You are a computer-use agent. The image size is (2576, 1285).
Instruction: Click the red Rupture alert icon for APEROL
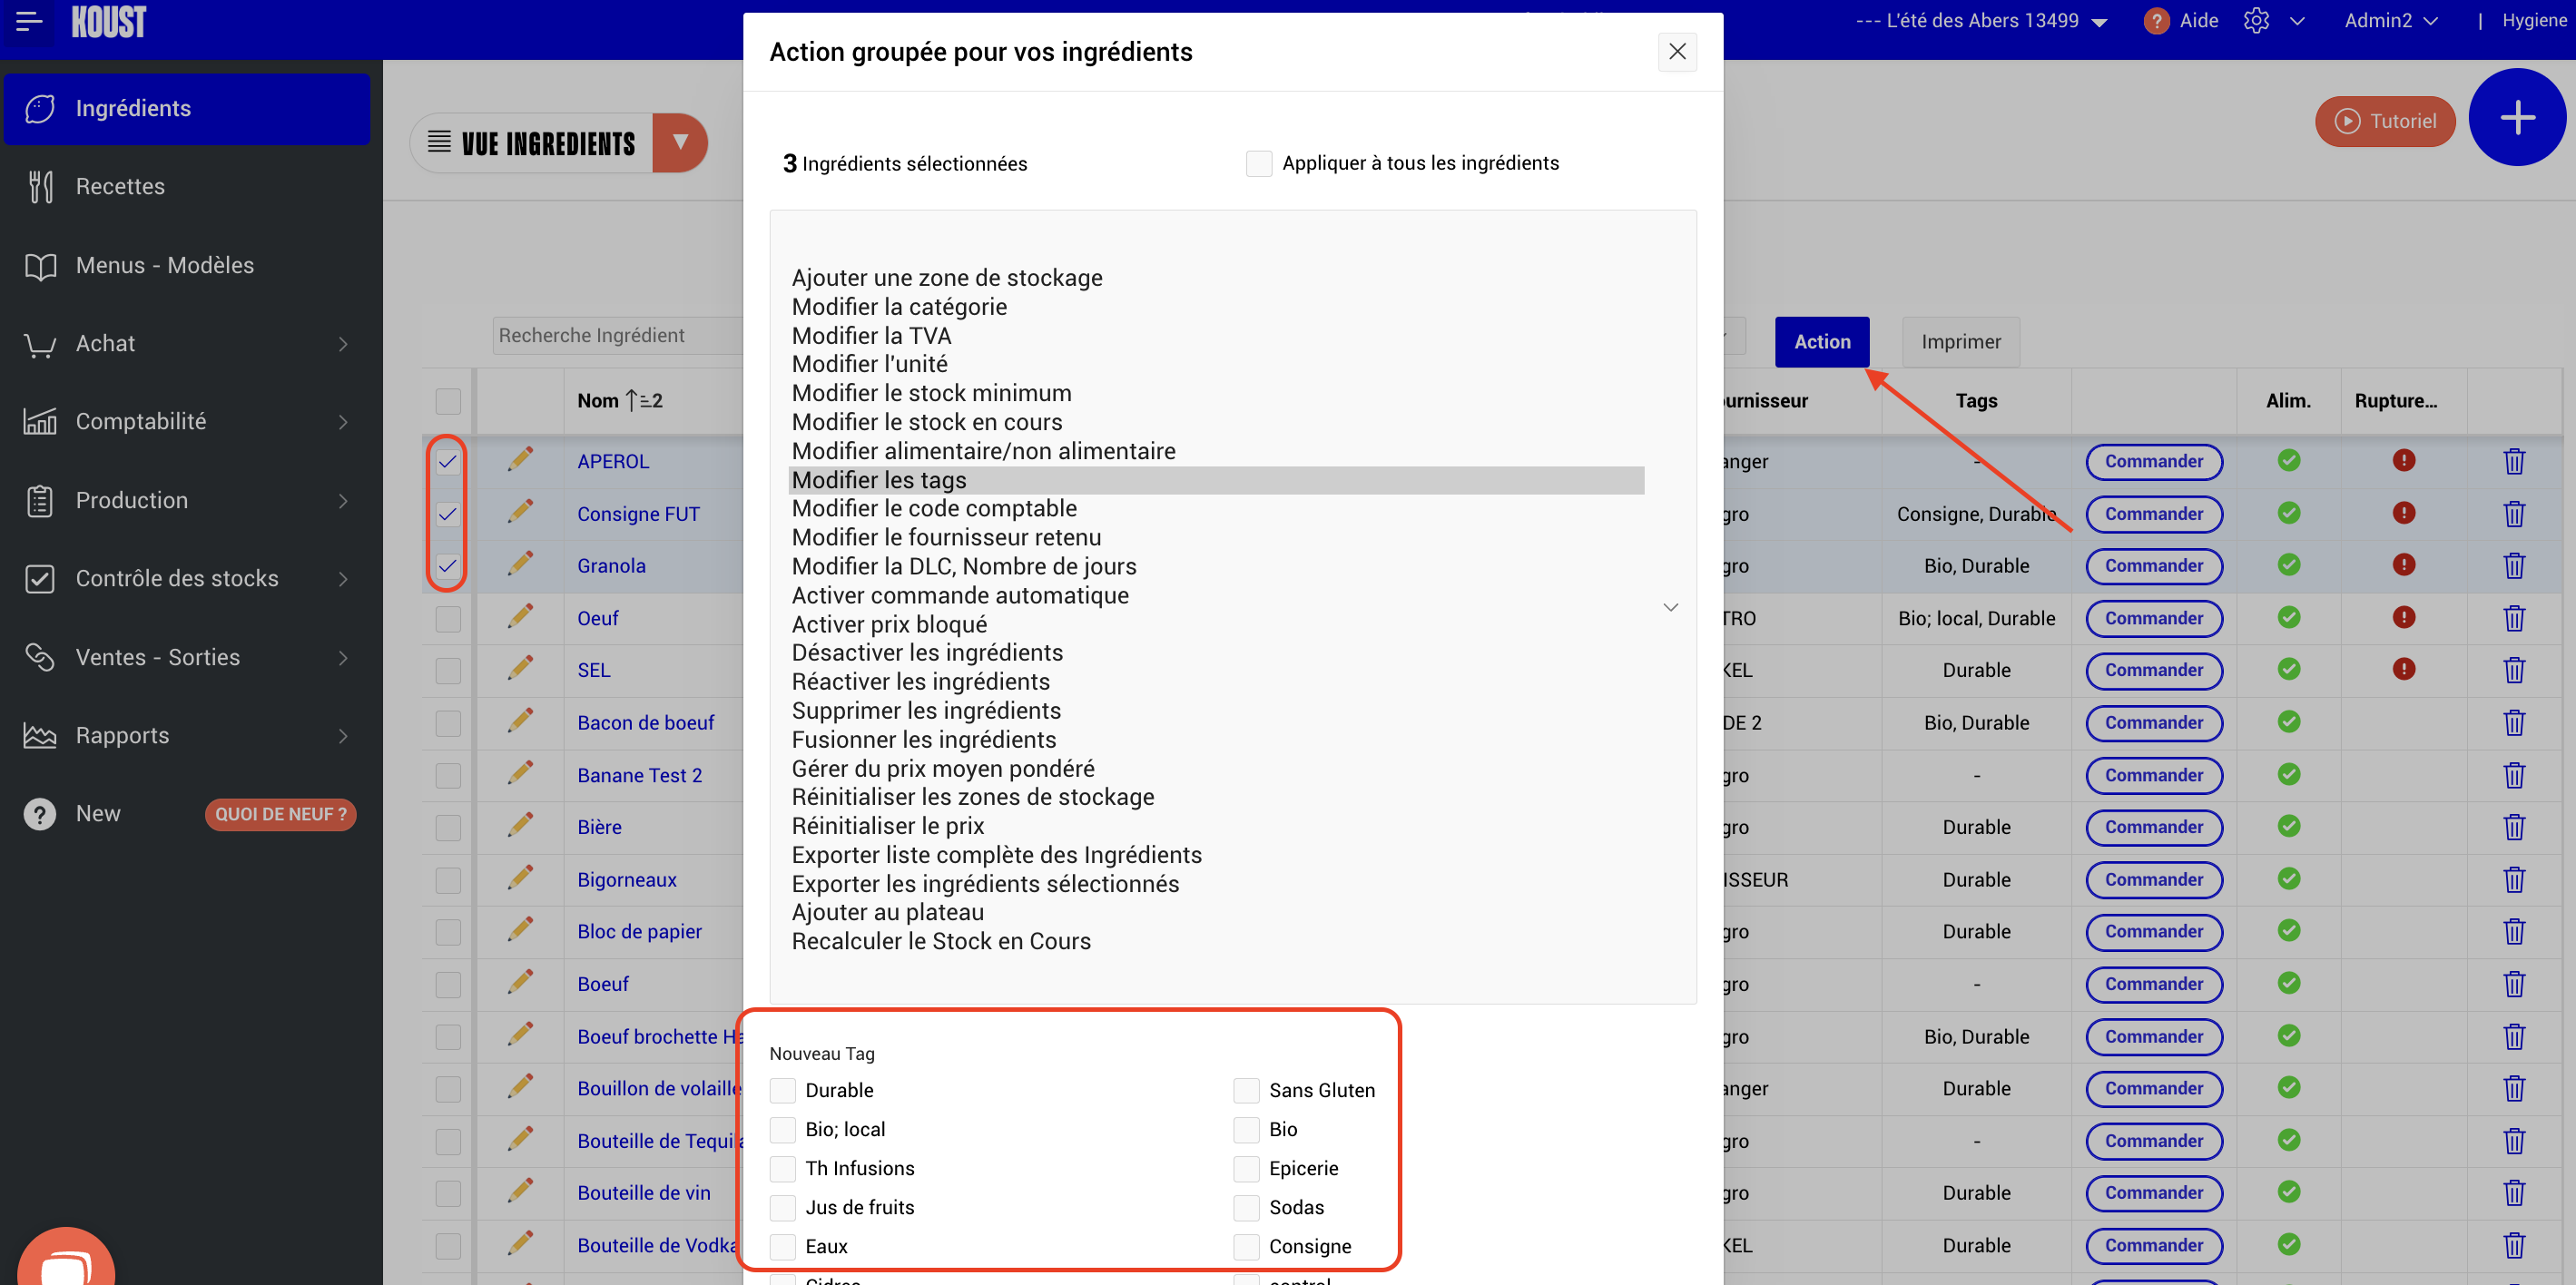point(2403,460)
